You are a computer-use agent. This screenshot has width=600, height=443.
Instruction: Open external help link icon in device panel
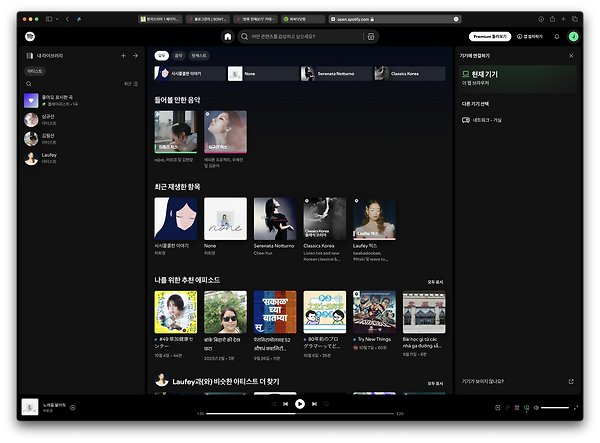(571, 381)
